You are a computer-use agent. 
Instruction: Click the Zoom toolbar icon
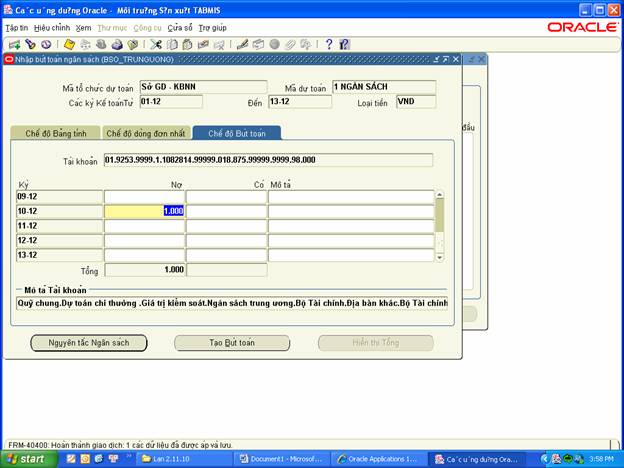pyautogui.click(x=258, y=44)
